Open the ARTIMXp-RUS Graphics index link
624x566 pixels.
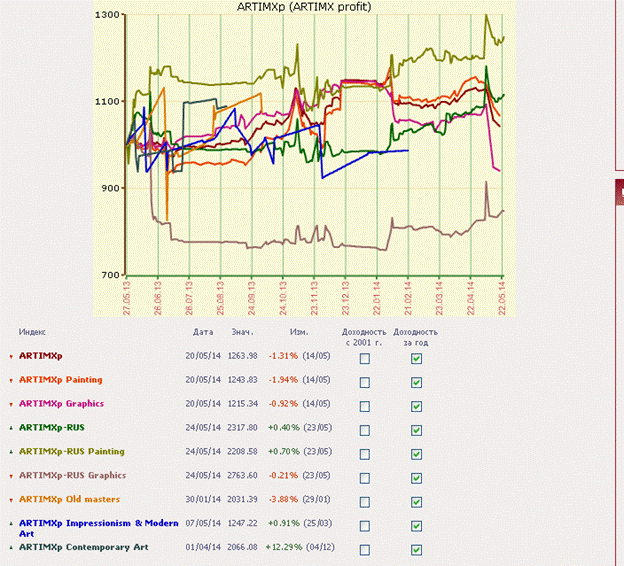click(x=72, y=475)
